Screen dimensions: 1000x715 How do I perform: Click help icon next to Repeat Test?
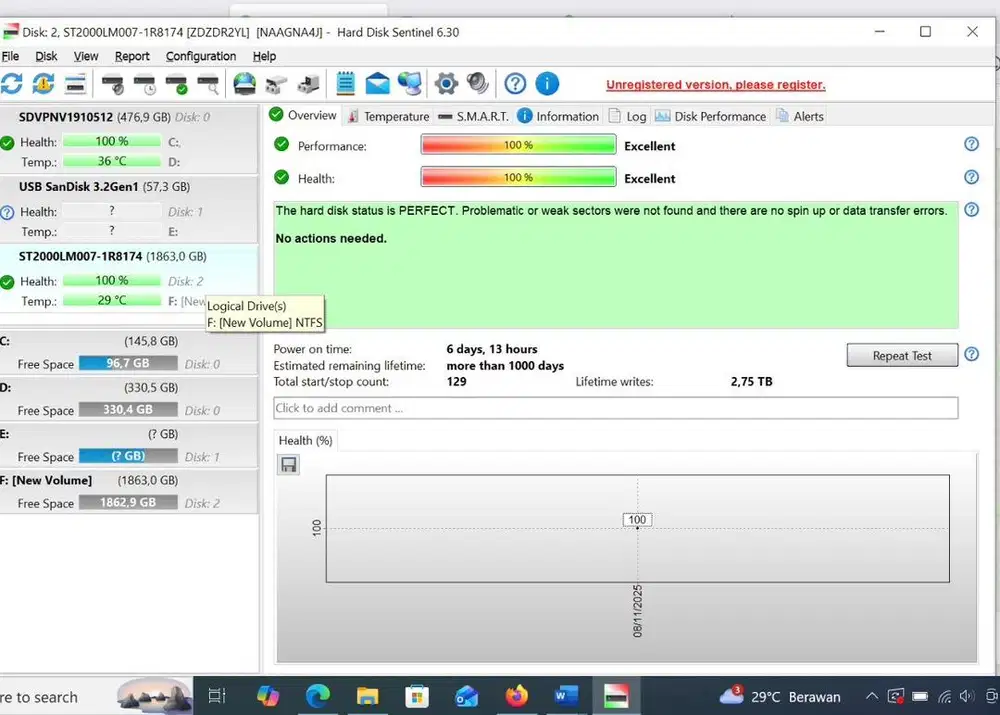tap(971, 355)
